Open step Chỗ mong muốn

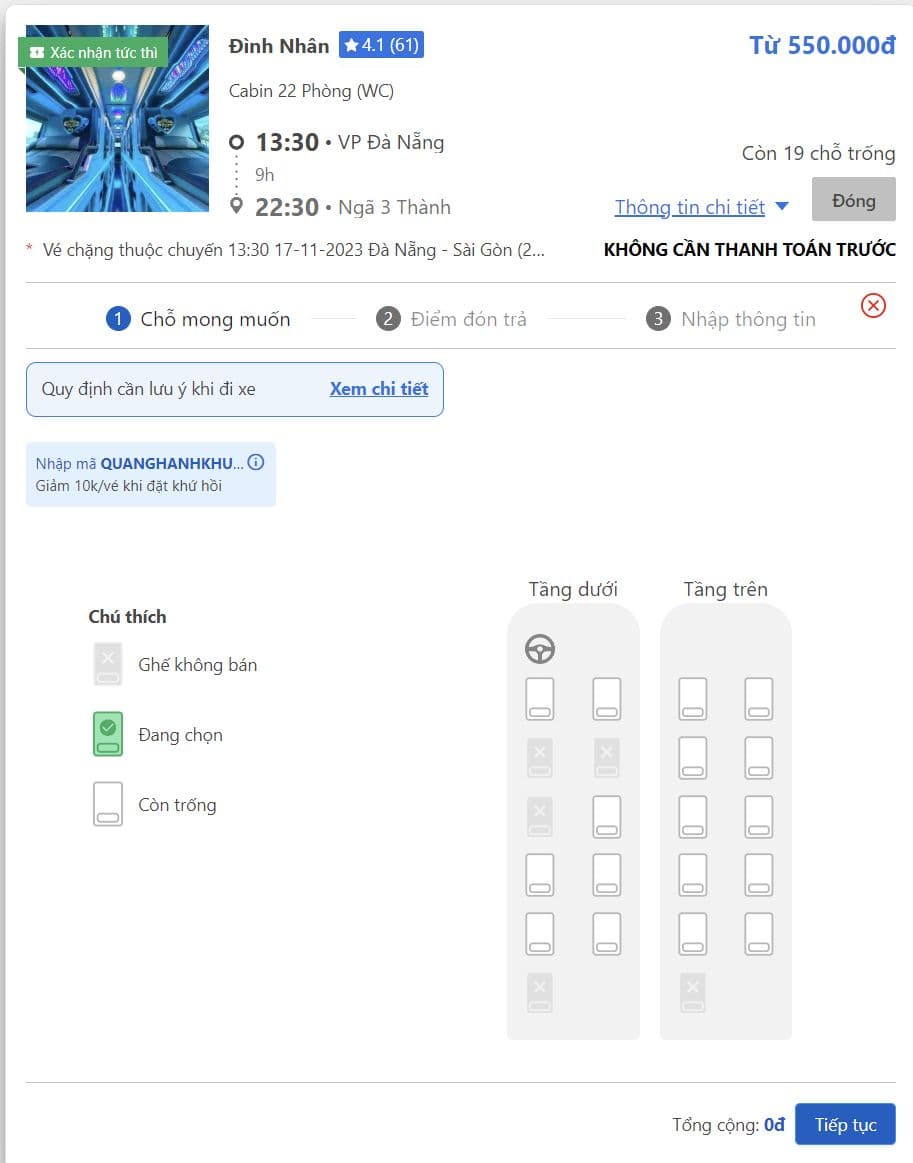click(199, 319)
